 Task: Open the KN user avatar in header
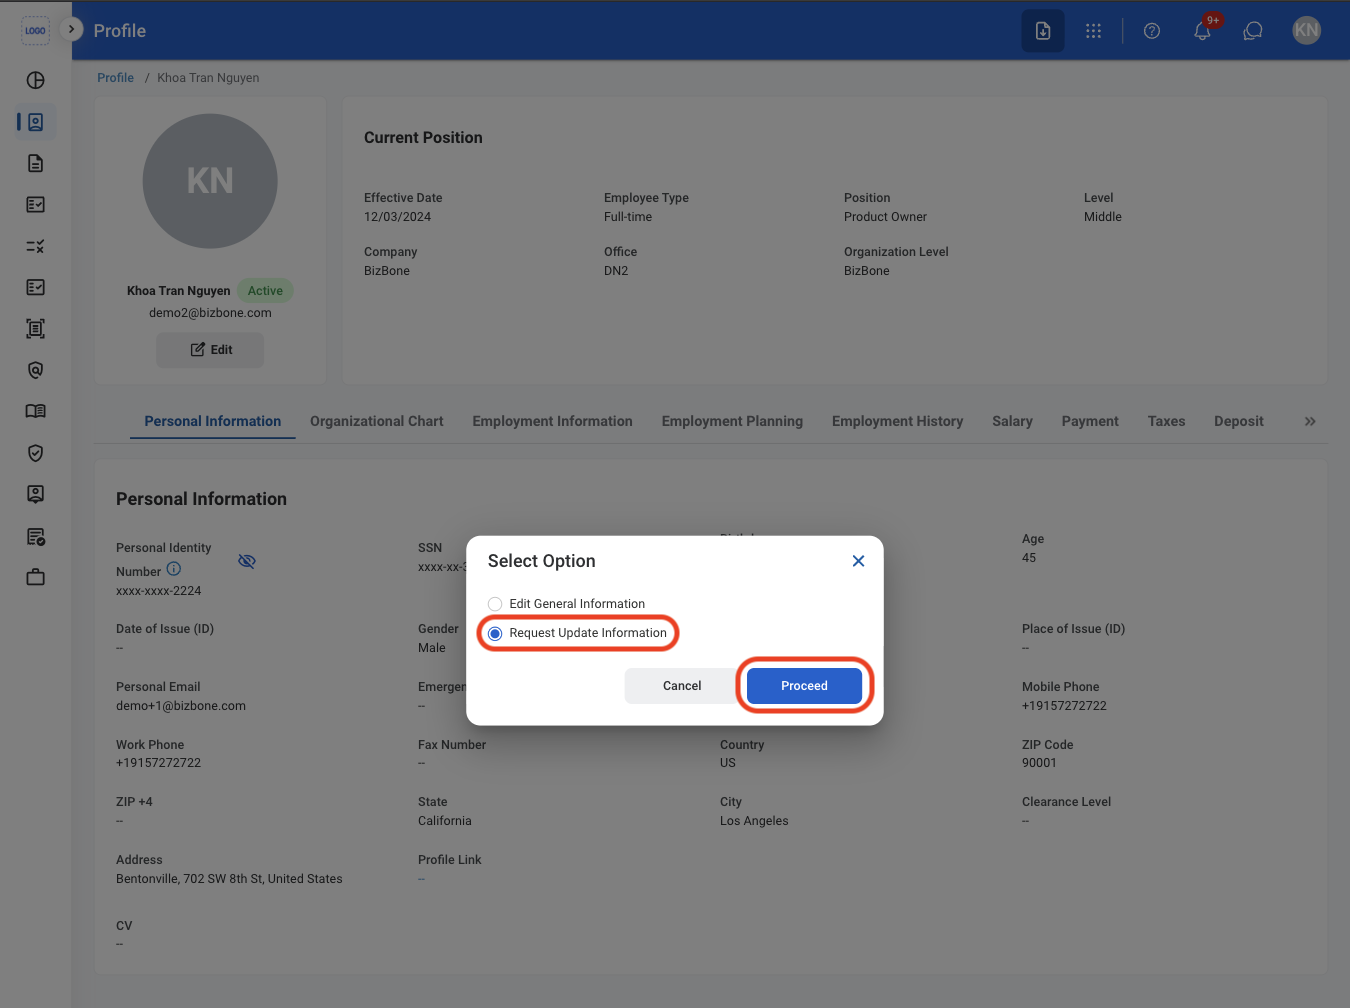tap(1307, 30)
